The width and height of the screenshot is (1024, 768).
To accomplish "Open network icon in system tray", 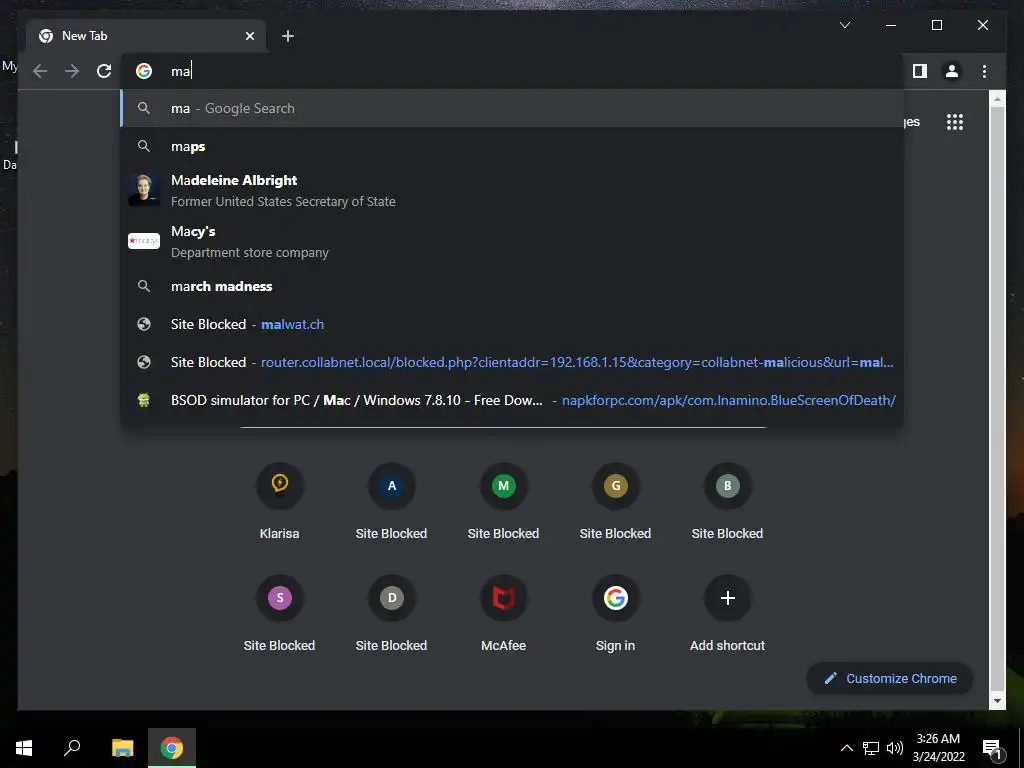I will (x=871, y=748).
